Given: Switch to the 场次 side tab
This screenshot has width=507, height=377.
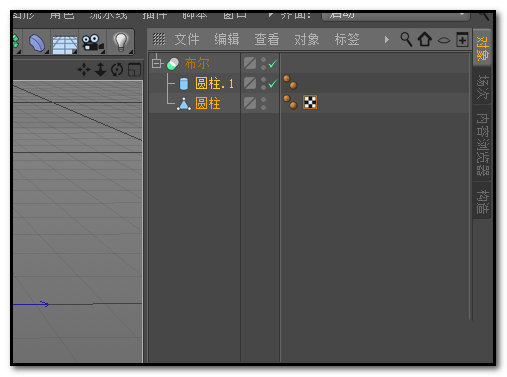Looking at the screenshot, I should [x=482, y=86].
